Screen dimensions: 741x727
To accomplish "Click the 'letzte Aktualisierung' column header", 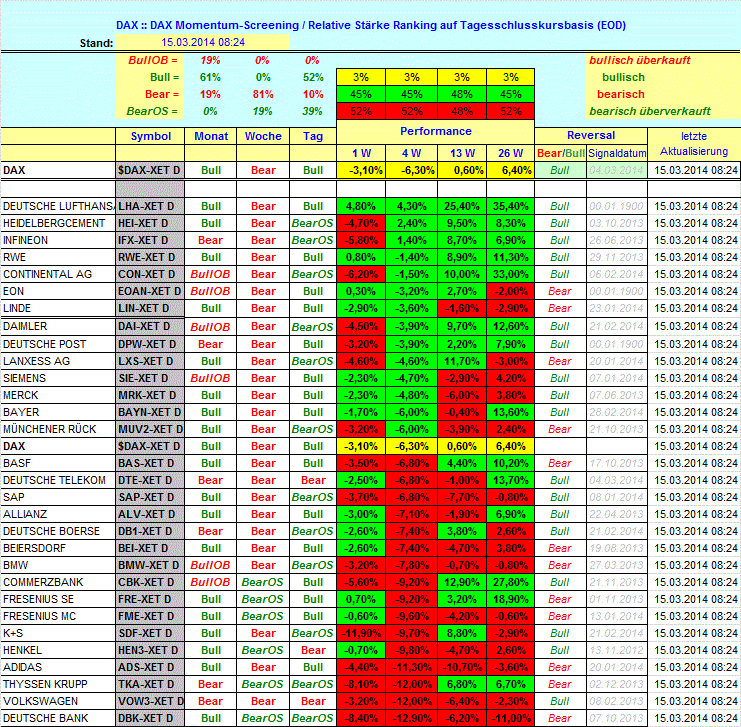I will coord(699,143).
